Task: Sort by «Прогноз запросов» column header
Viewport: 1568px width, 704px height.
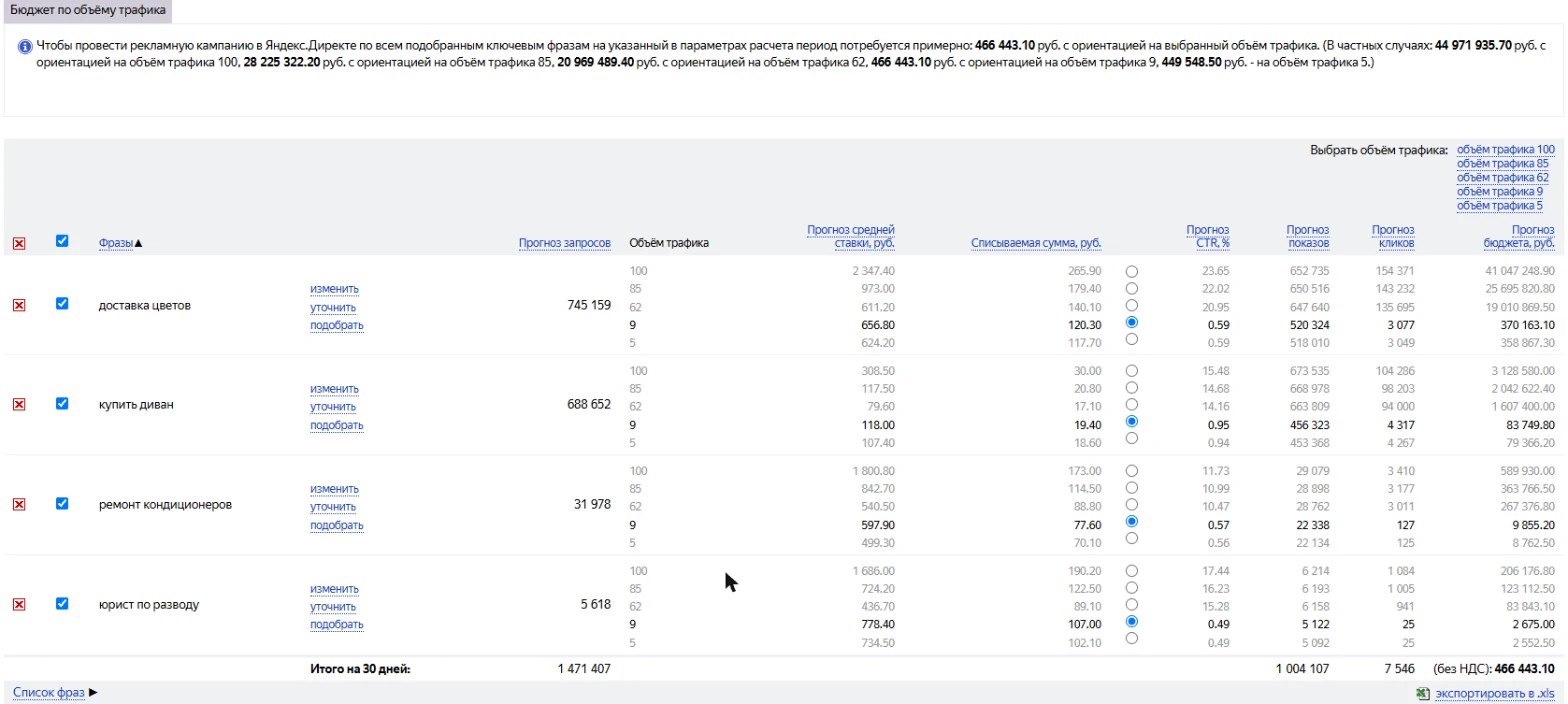Action: [565, 243]
